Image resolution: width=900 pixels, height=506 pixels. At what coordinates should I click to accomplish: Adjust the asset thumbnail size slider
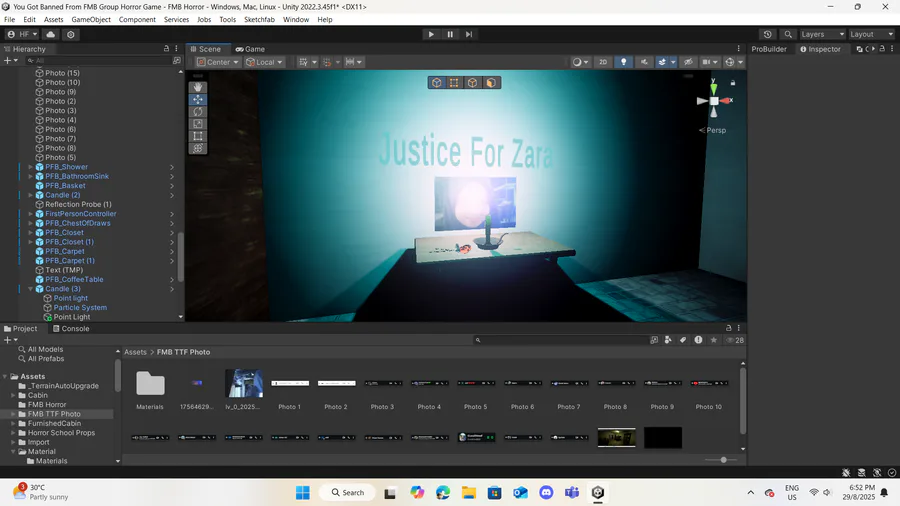[x=723, y=460]
